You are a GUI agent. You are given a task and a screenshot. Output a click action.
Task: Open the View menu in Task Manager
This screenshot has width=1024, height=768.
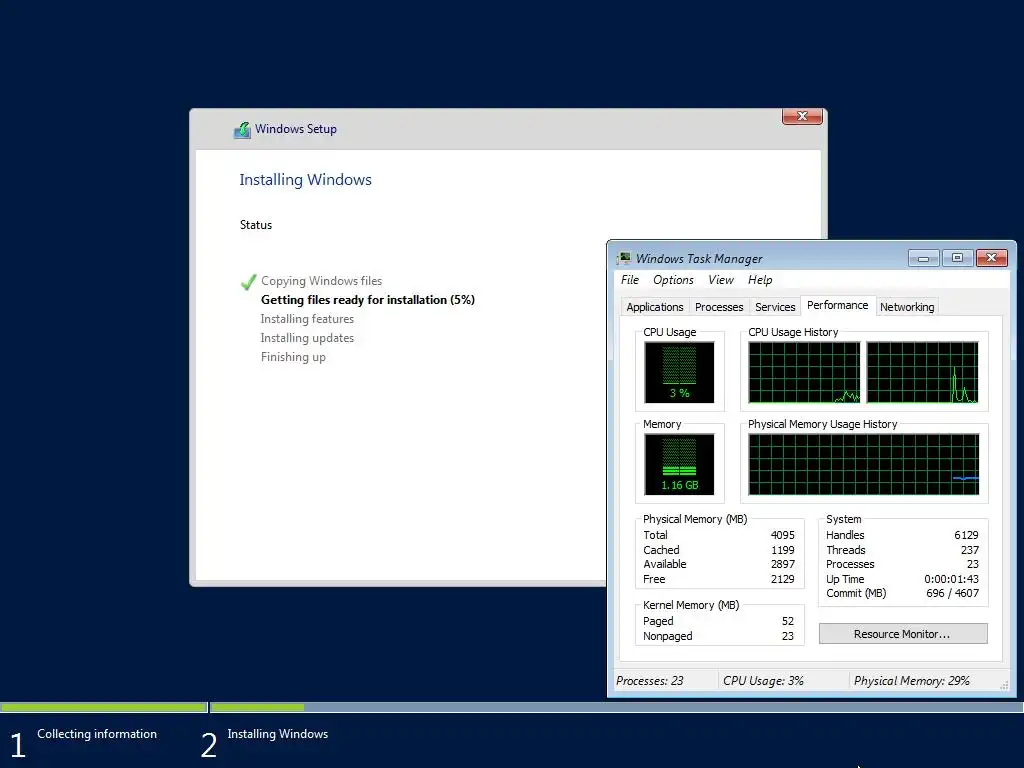coord(721,280)
